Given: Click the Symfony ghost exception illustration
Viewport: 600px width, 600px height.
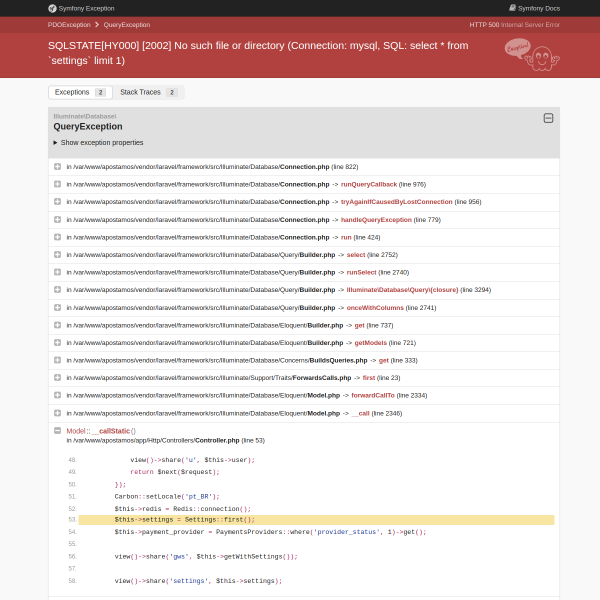Looking at the screenshot, I should tap(532, 55).
